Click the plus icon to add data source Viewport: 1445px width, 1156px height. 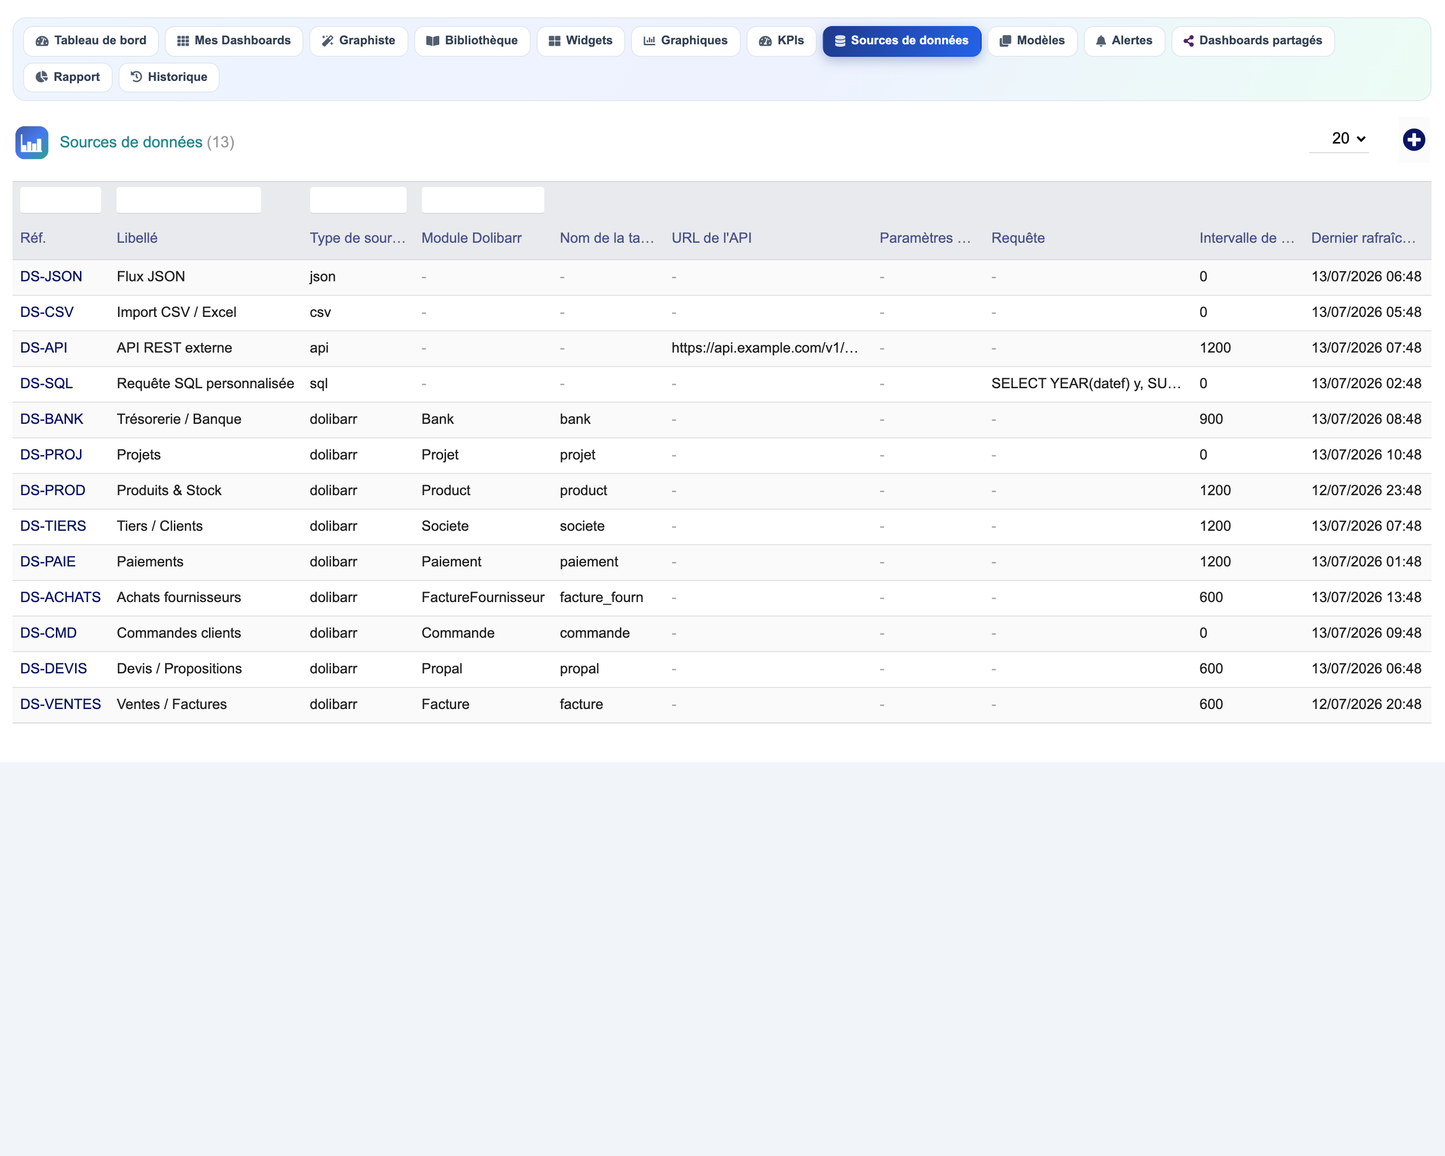coord(1413,140)
